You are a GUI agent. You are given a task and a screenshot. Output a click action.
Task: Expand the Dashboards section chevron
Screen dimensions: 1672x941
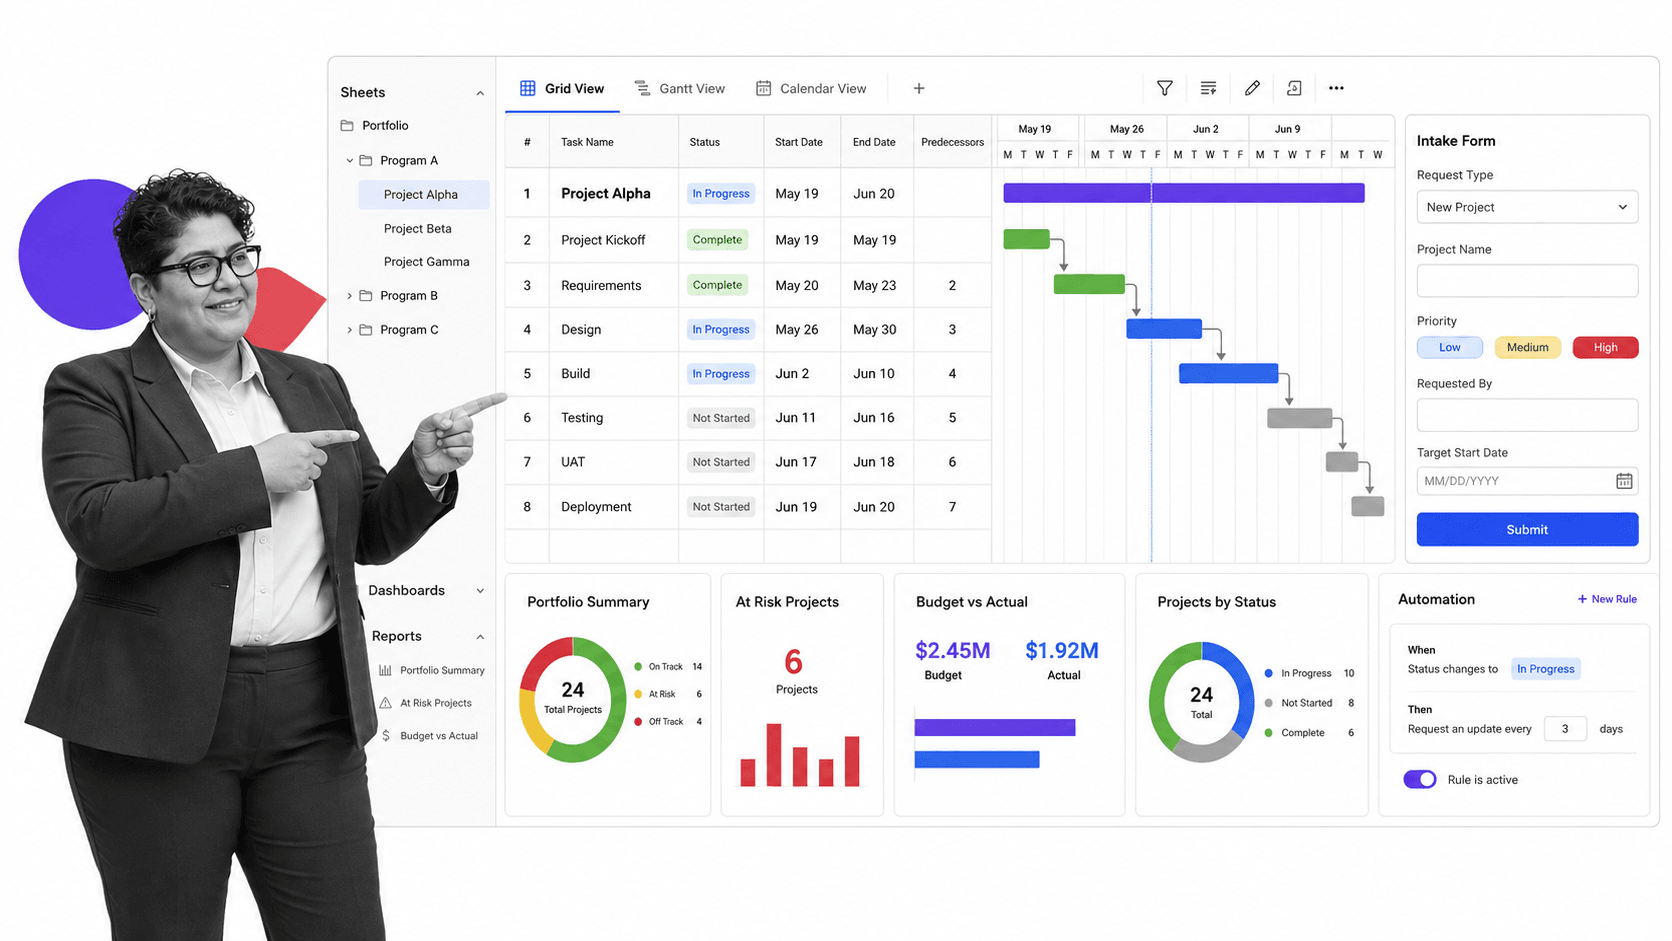click(x=480, y=591)
